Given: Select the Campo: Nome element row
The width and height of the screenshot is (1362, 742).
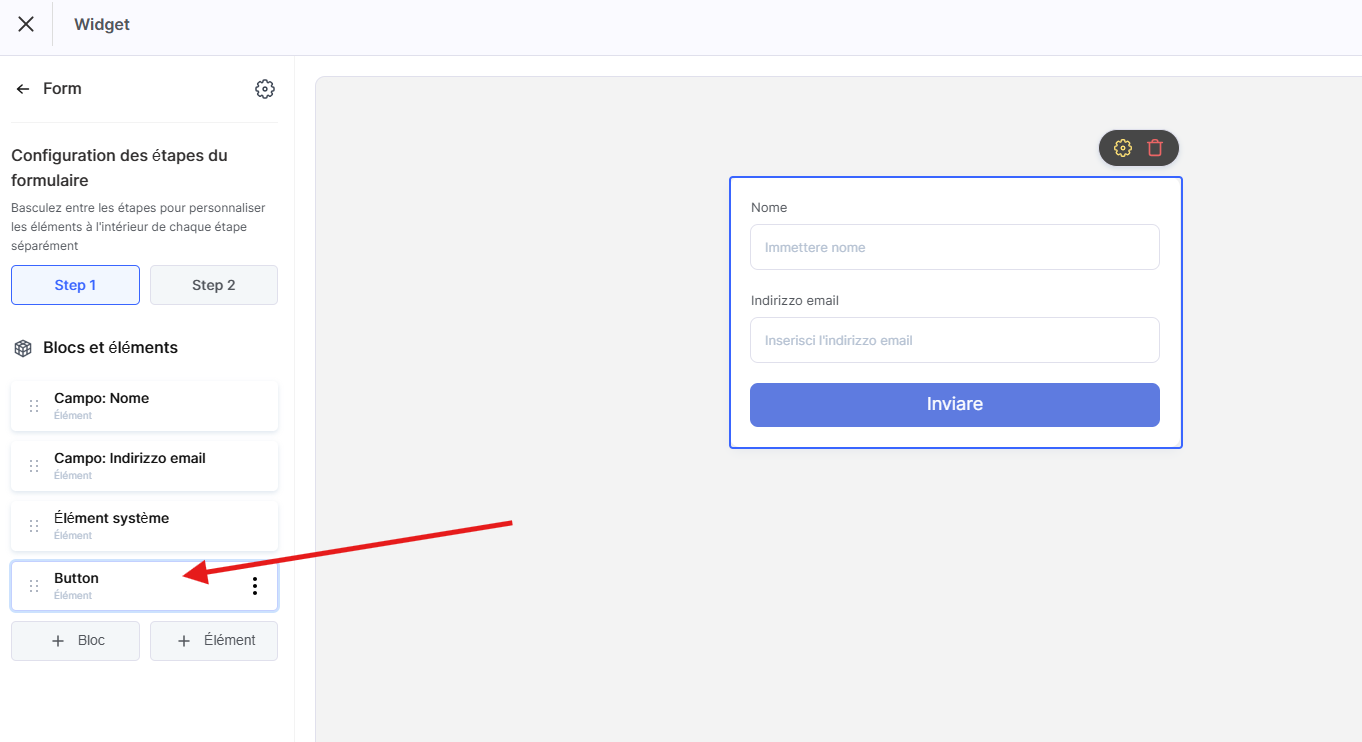Looking at the screenshot, I should [x=150, y=405].
